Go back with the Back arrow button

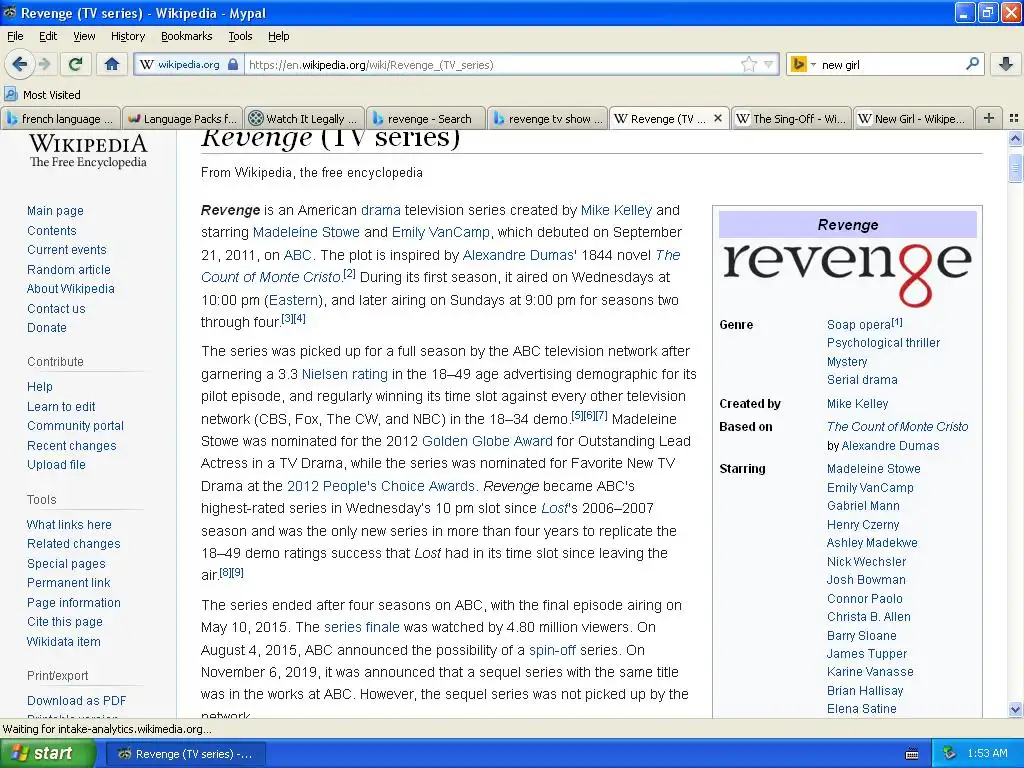[x=19, y=64]
